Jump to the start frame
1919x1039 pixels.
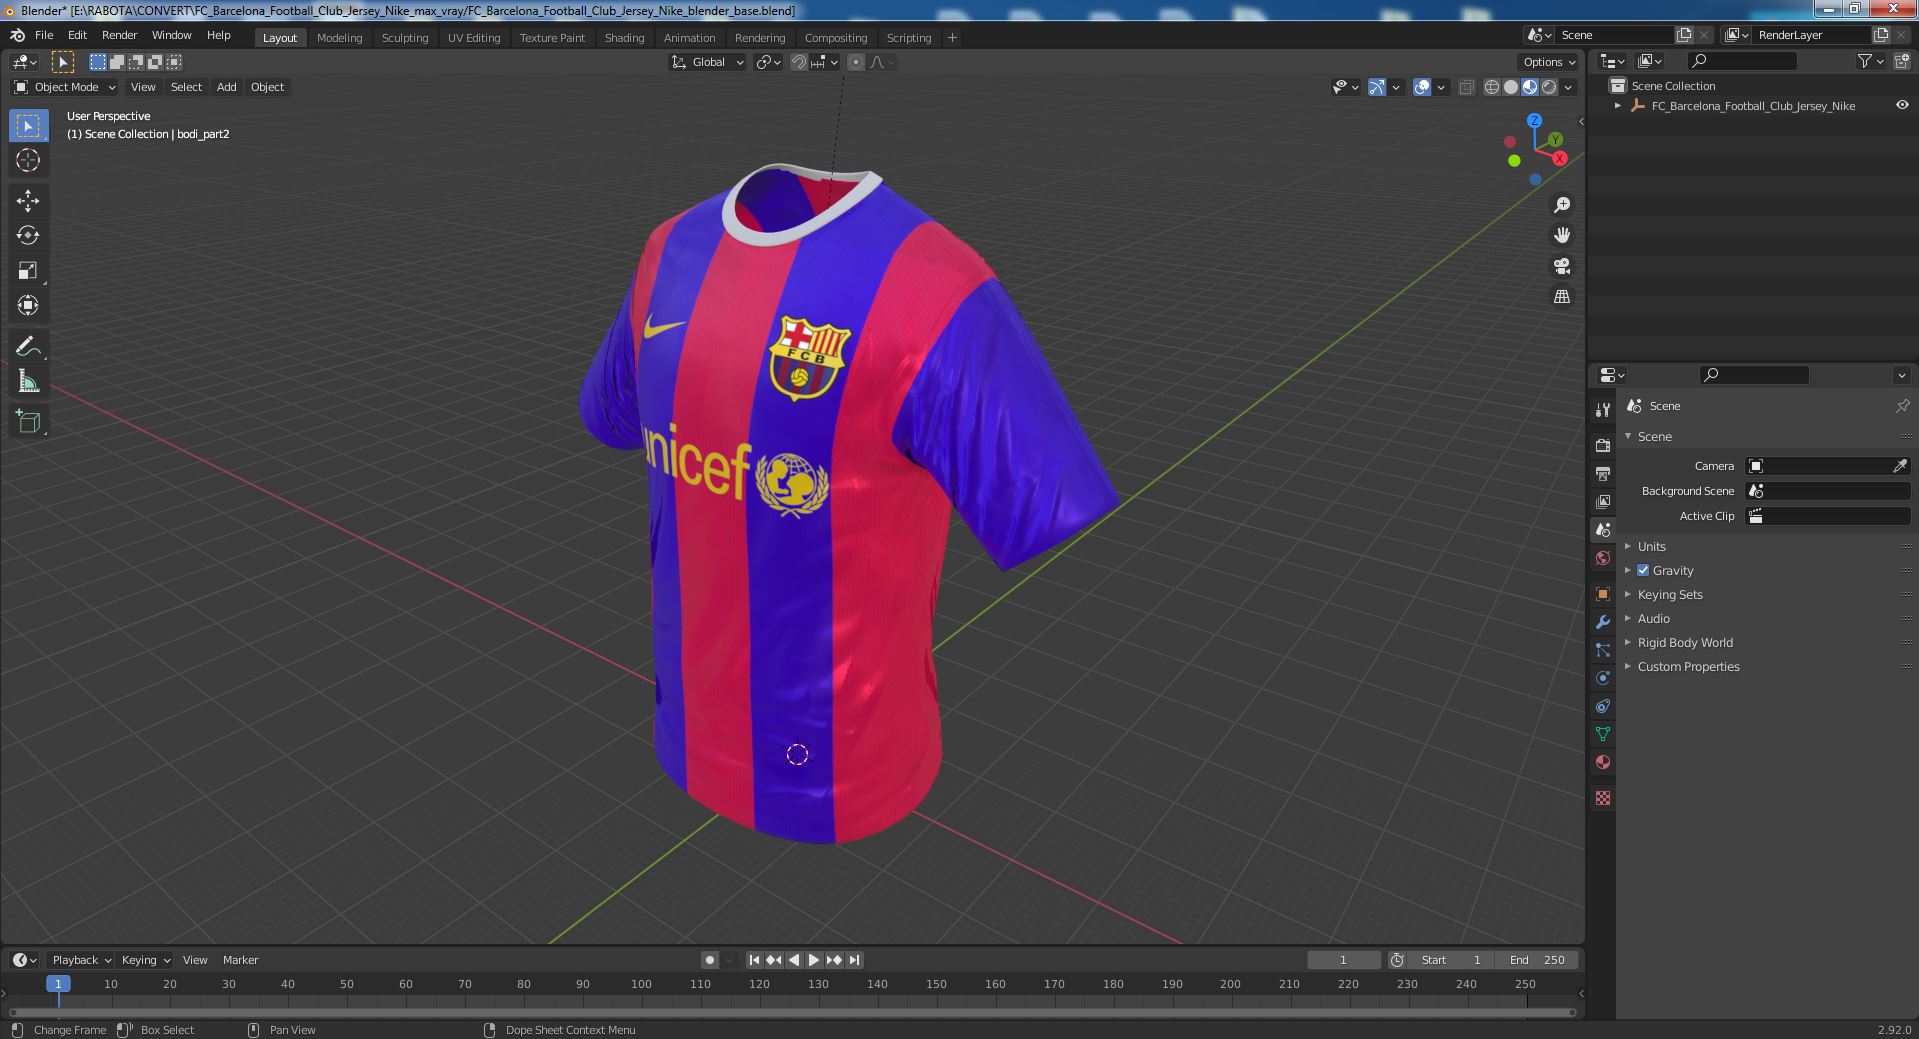coord(754,960)
